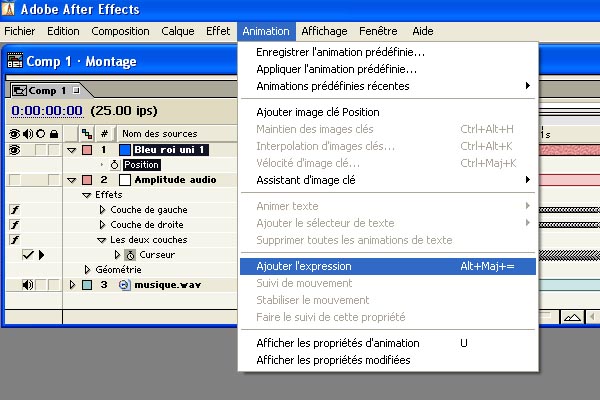Viewport: 600px width, 400px height.
Task: Click the Nom des sources column header
Action: [x=160, y=134]
